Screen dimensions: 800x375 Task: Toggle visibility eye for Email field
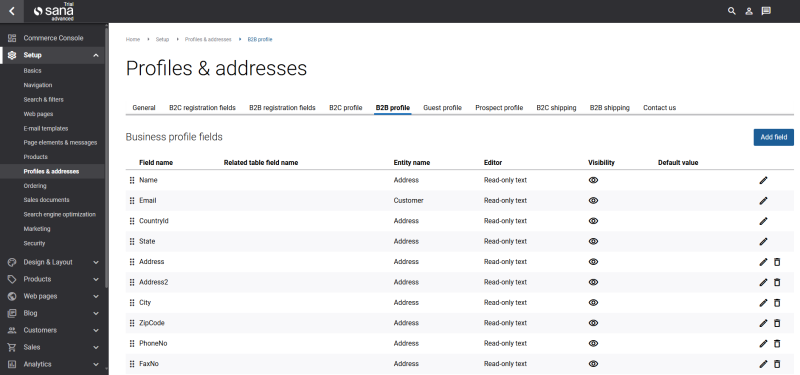pos(593,201)
